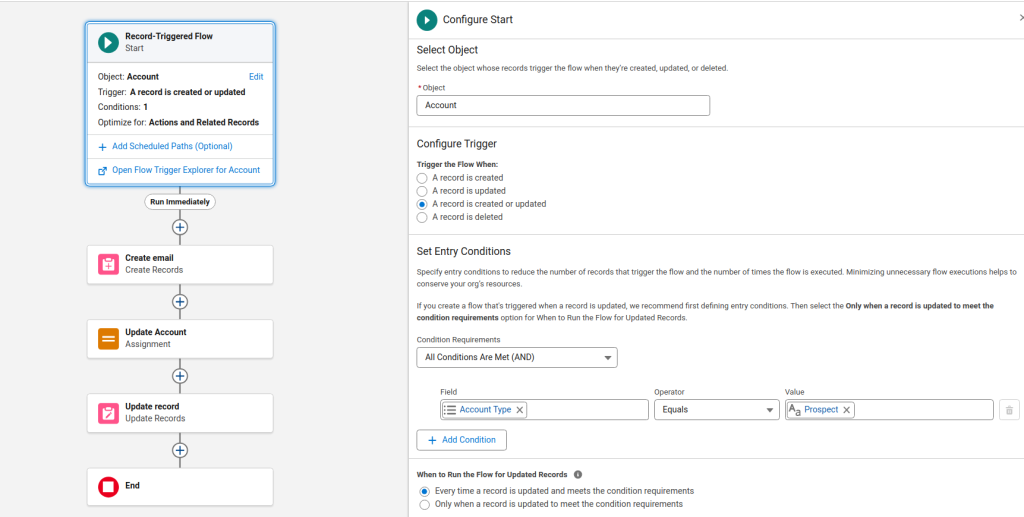Select the Create email Create Records node
Viewport: 1024px width, 517px height.
[180, 264]
